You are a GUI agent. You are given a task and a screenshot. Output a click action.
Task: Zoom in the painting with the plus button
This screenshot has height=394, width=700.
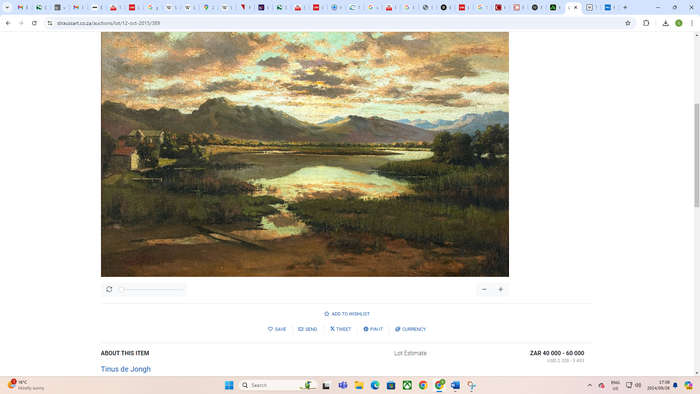pyautogui.click(x=500, y=290)
